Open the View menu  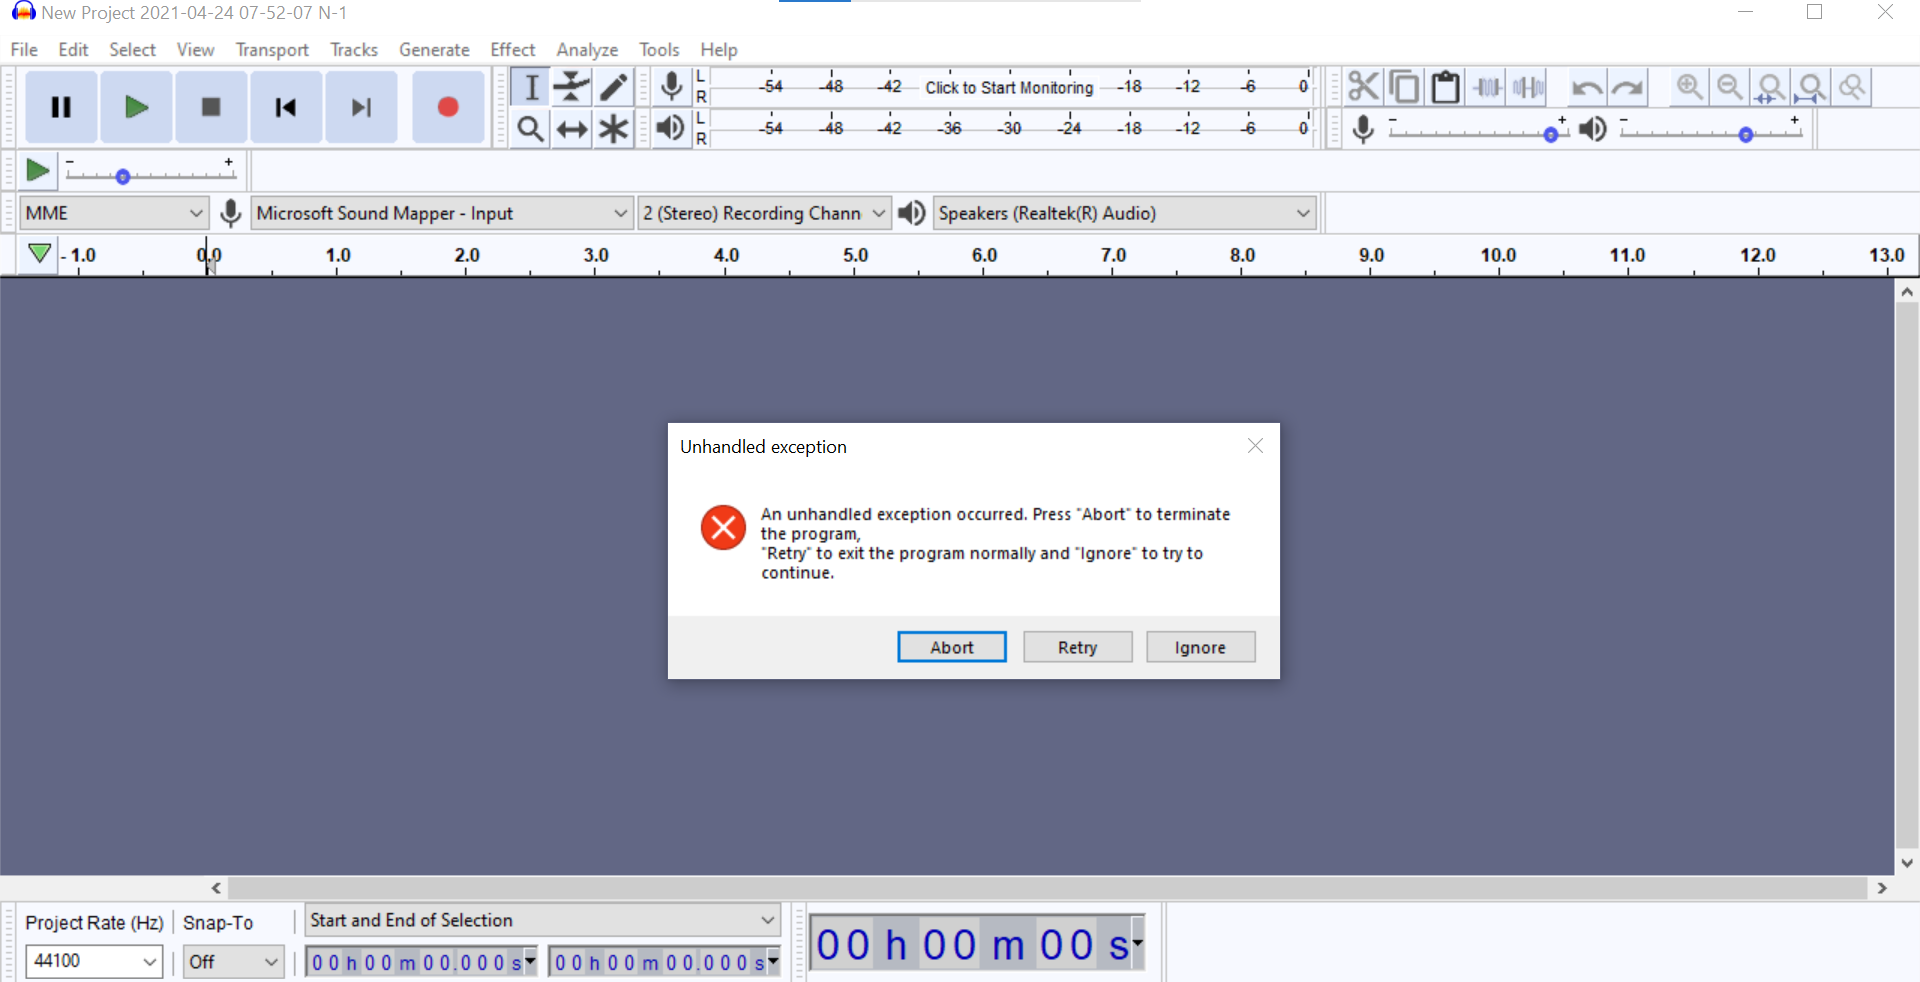(195, 49)
